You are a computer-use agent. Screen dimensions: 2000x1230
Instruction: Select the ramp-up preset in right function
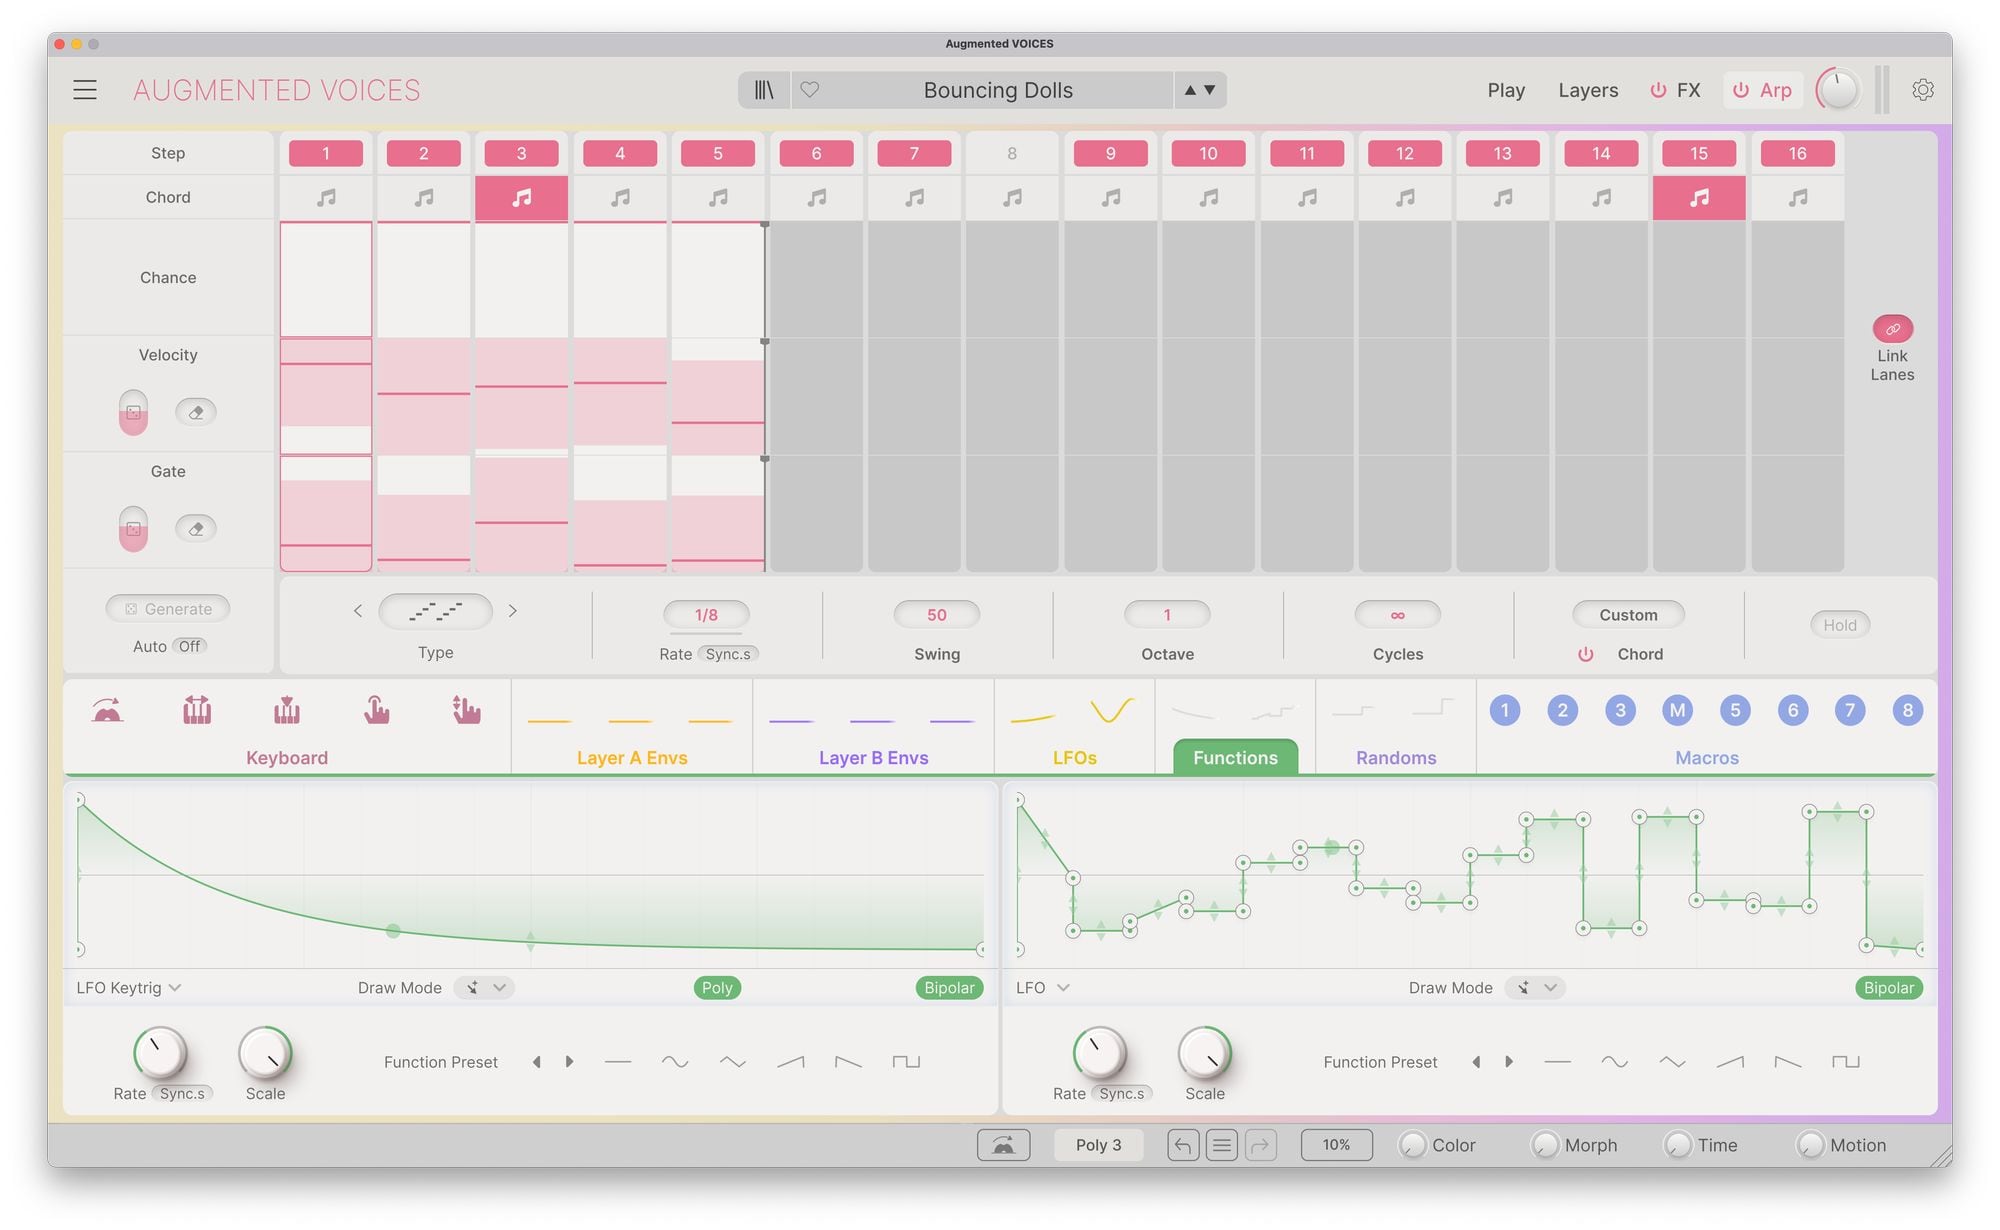tap(1730, 1062)
